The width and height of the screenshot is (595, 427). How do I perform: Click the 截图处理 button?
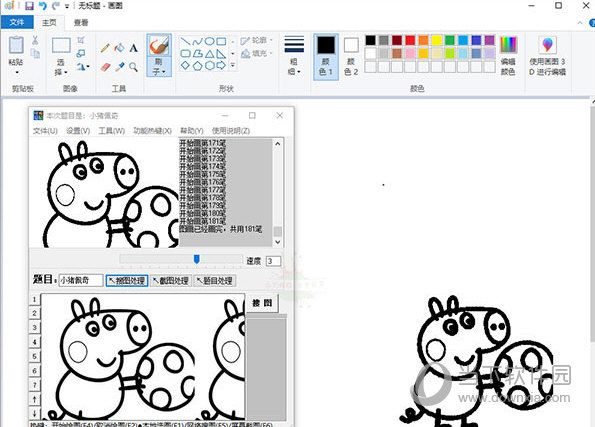[x=171, y=280]
